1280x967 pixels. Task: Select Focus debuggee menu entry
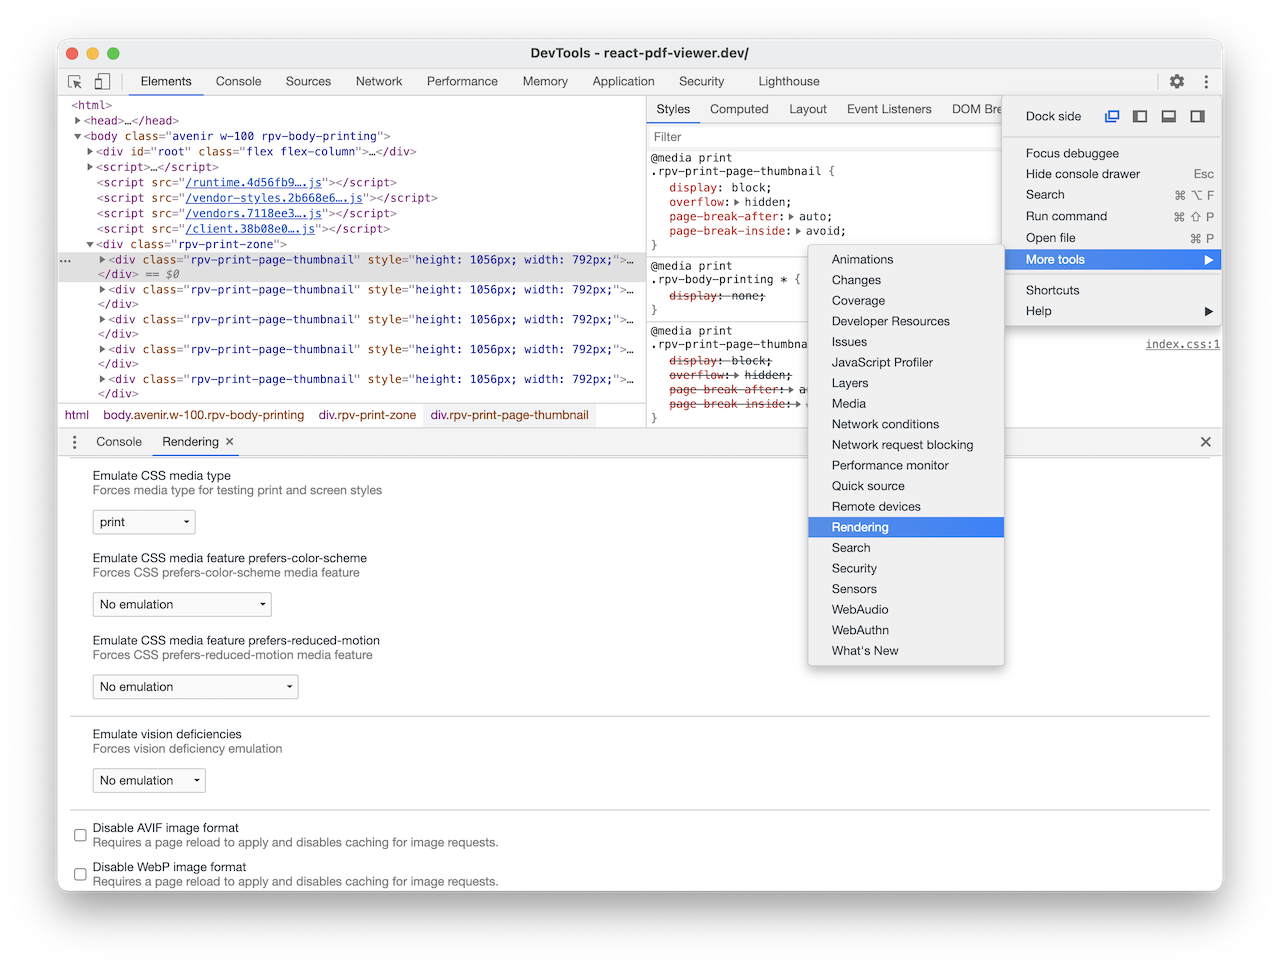click(x=1112, y=153)
